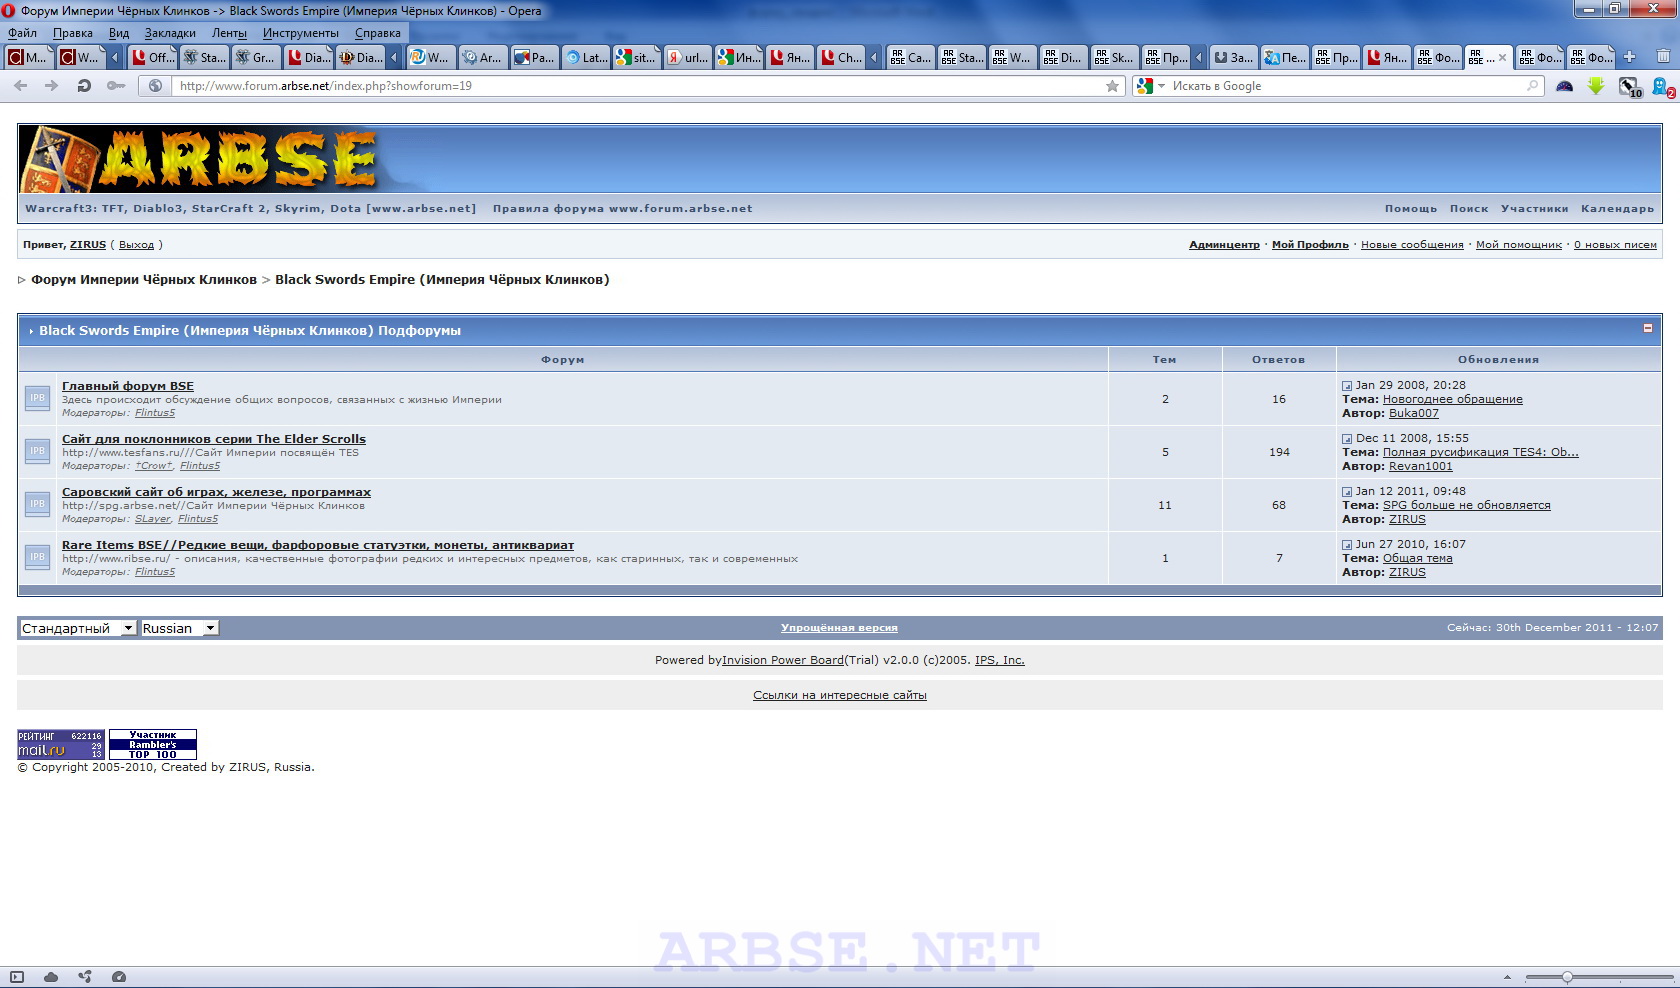Click the globe site info badge
The height and width of the screenshot is (988, 1680).
(x=155, y=86)
